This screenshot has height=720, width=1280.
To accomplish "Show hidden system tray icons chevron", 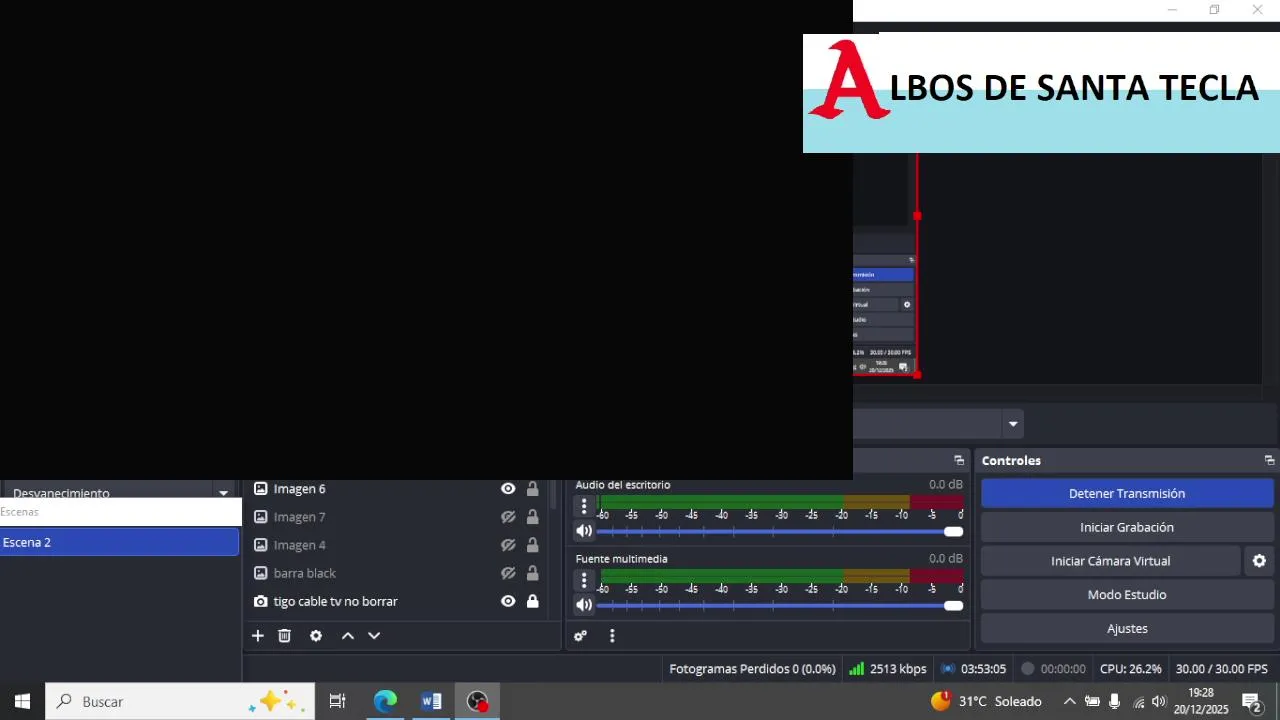I will (x=1069, y=702).
